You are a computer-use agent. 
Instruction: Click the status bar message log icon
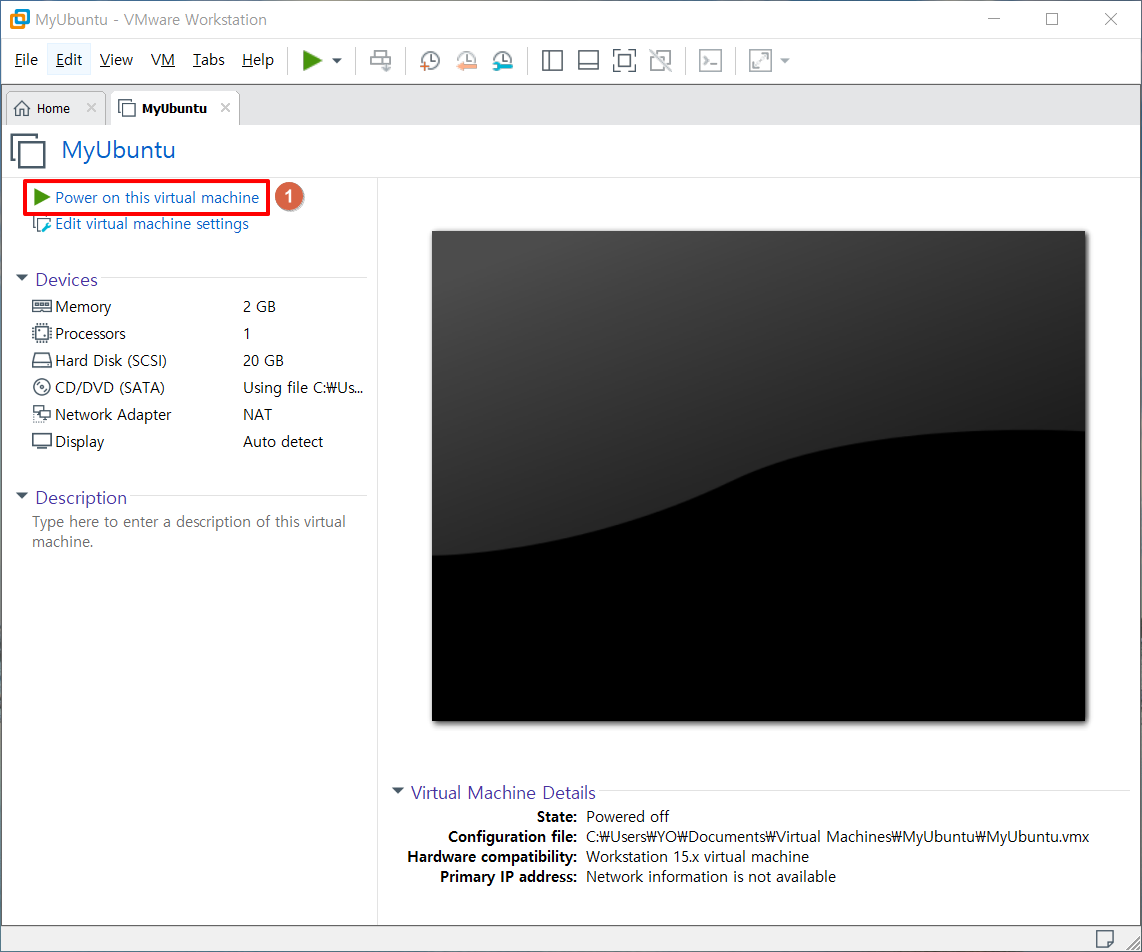tap(1104, 938)
